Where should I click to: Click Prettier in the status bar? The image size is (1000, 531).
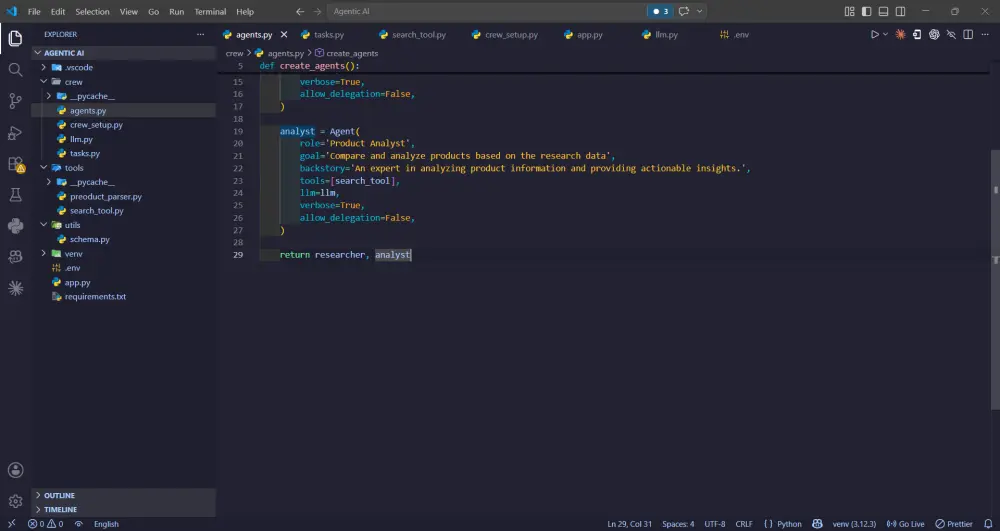[953, 524]
